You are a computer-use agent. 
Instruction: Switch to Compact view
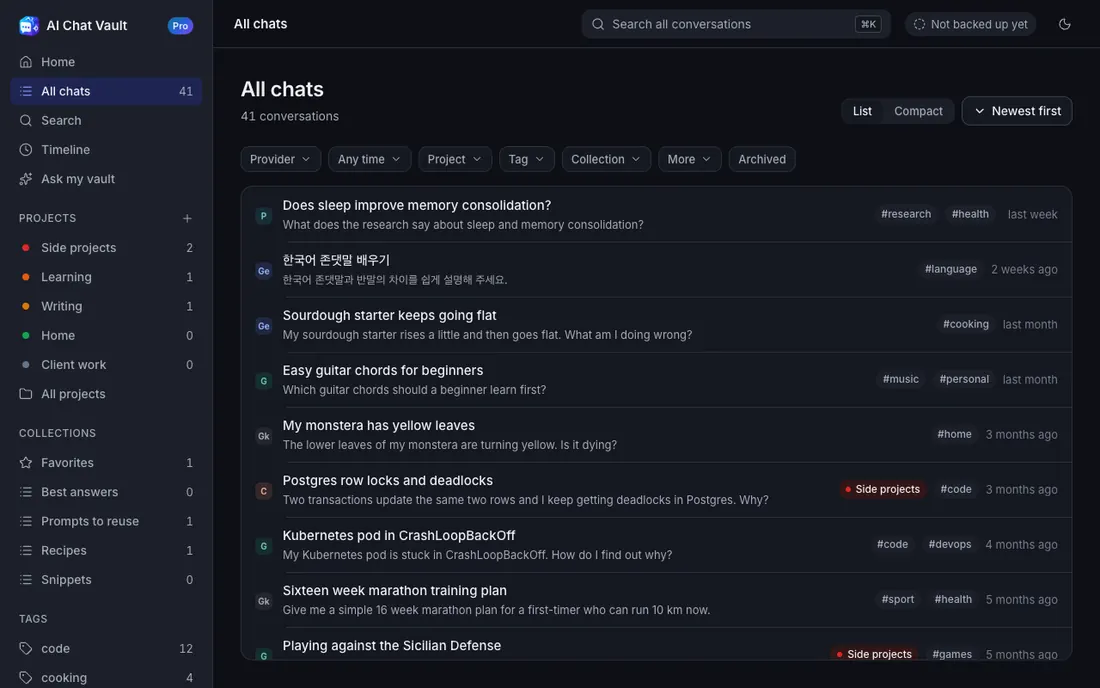click(x=918, y=111)
